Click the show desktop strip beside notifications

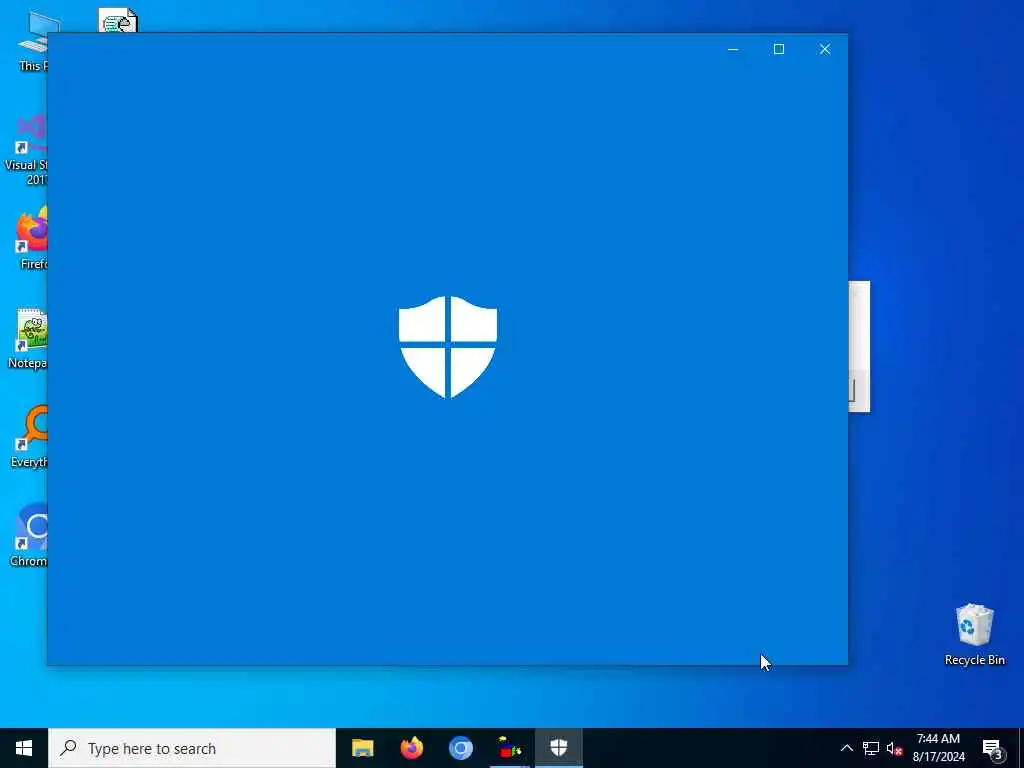[x=1021, y=748]
